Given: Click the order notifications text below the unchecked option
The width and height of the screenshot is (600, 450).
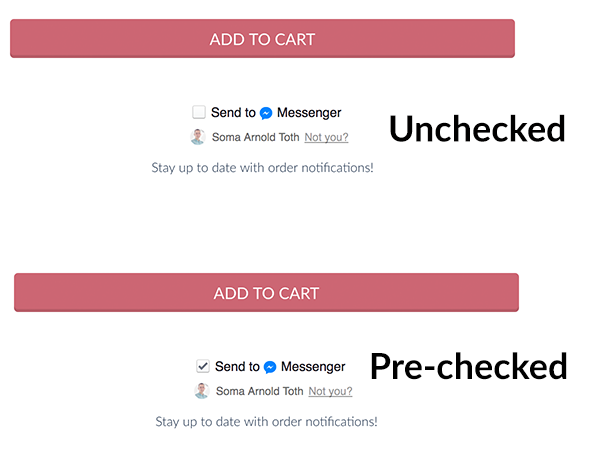Looking at the screenshot, I should pyautogui.click(x=262, y=168).
